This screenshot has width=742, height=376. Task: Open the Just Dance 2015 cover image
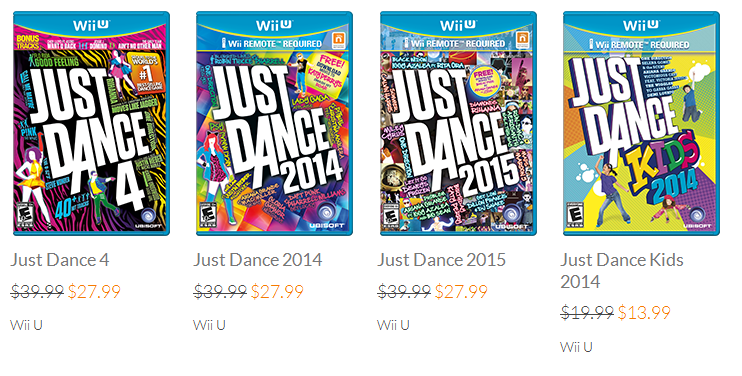pyautogui.click(x=458, y=123)
